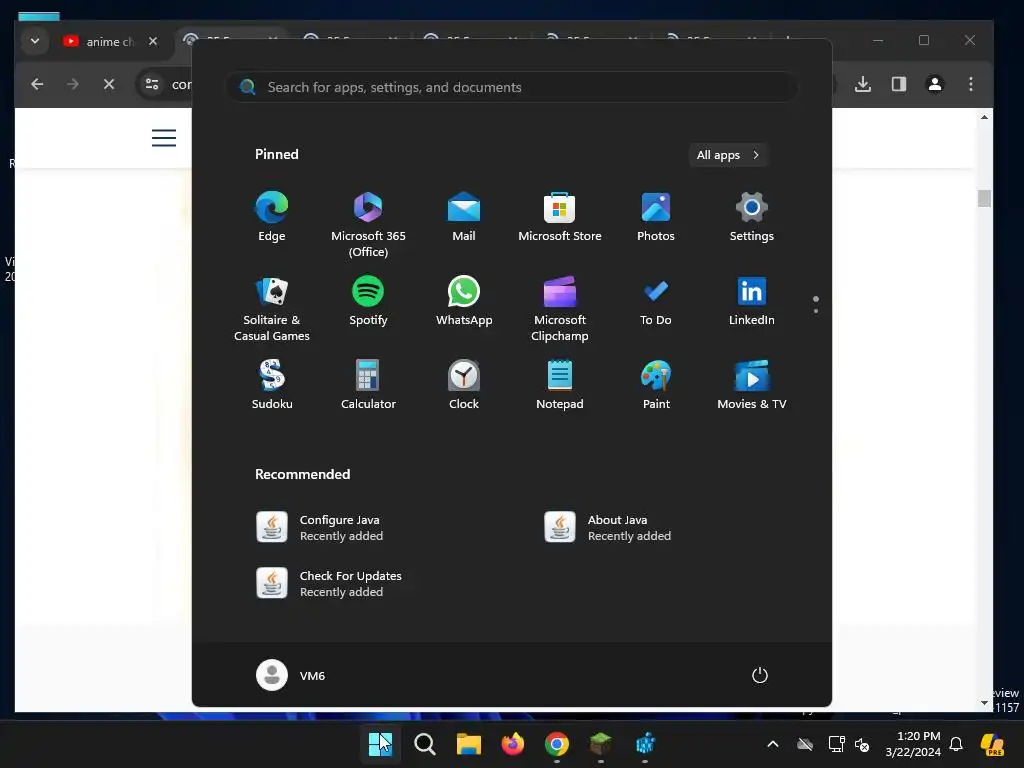Open Chrome profile menu
This screenshot has height=768, width=1024.
point(935,84)
